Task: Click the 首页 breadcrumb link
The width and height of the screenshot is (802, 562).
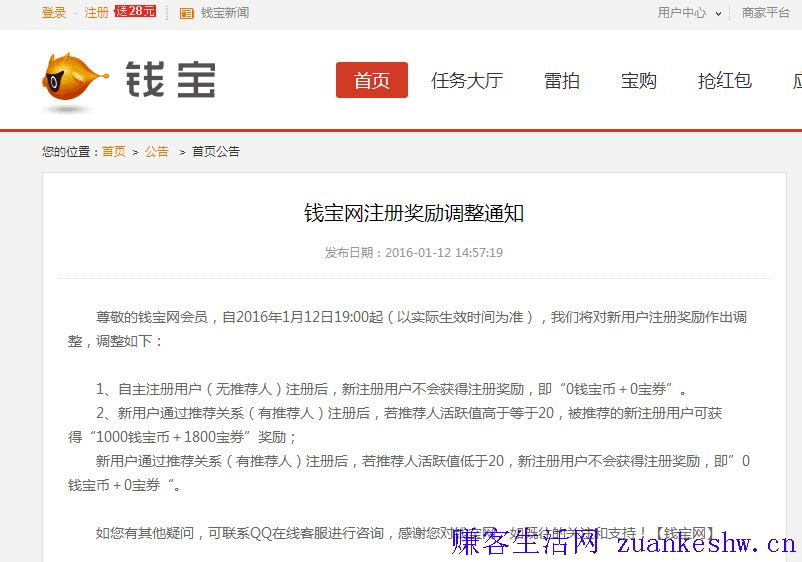Action: pyautogui.click(x=114, y=151)
